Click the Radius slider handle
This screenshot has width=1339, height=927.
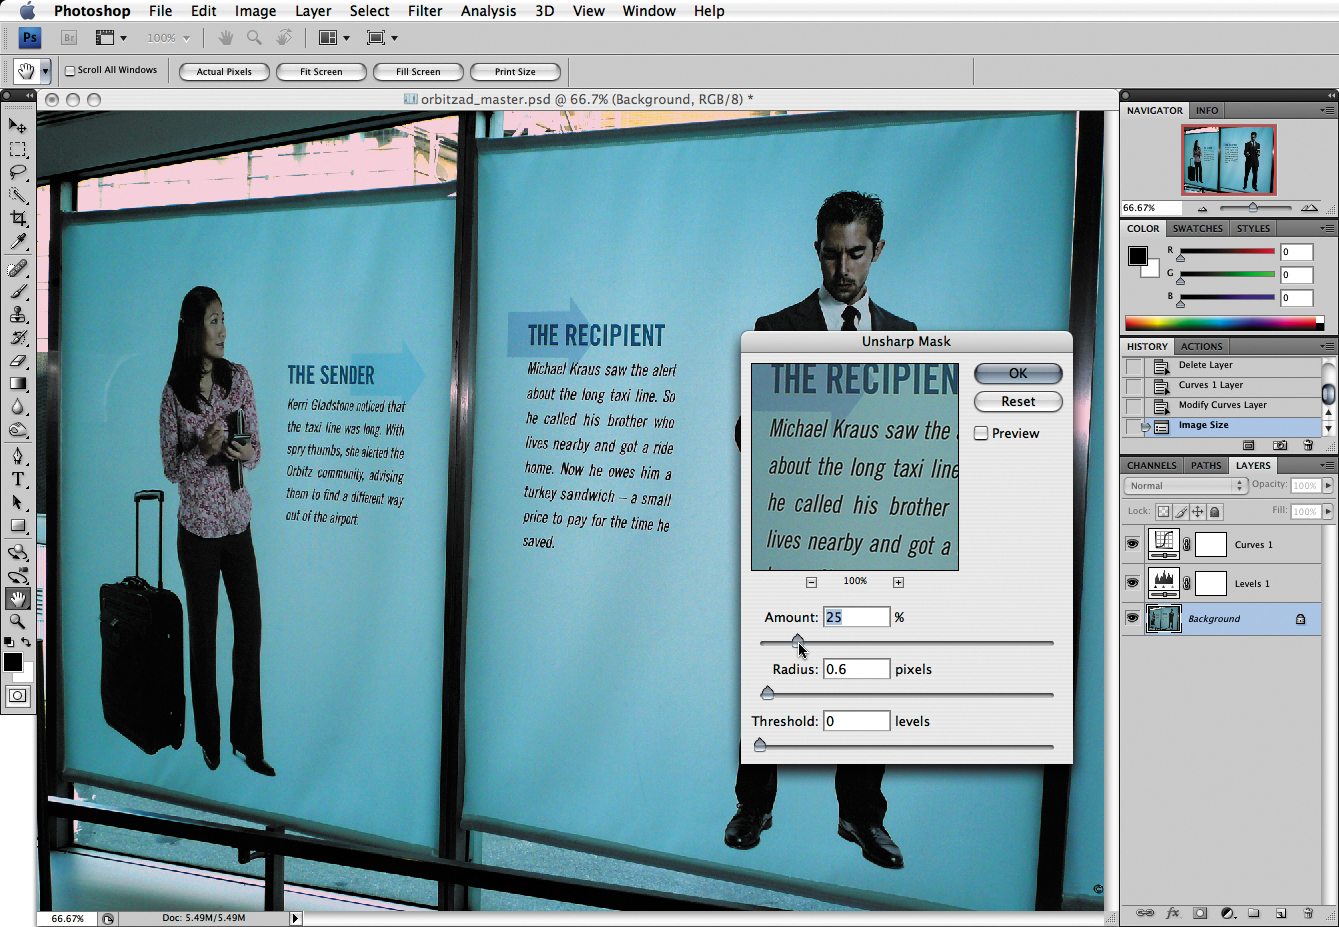pos(767,693)
